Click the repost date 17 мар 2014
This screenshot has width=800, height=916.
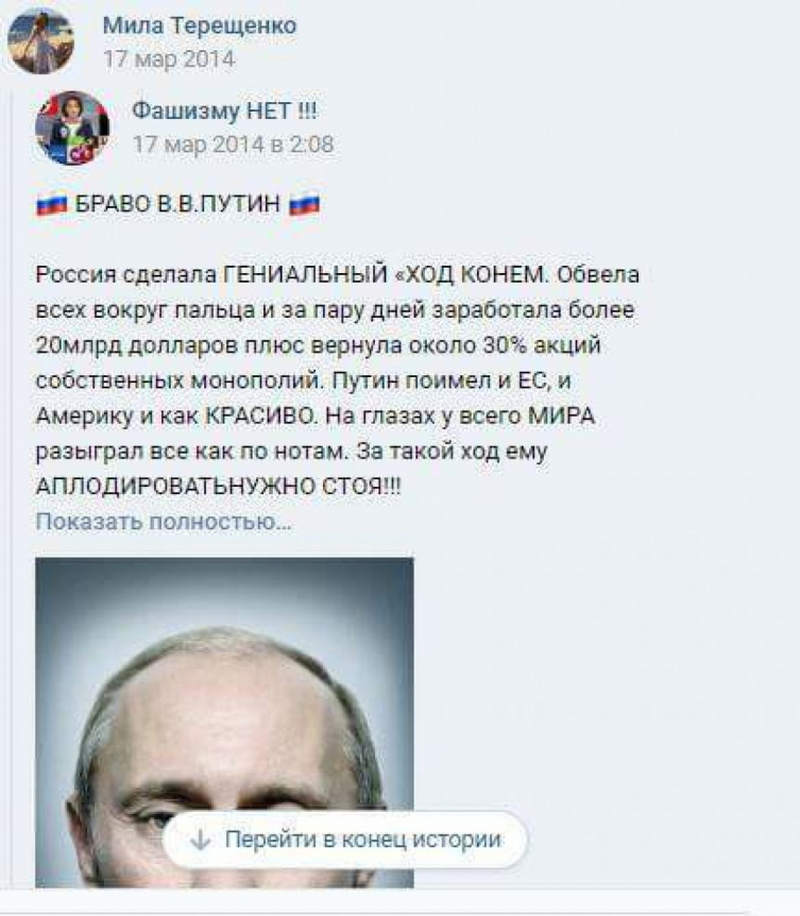coord(169,60)
